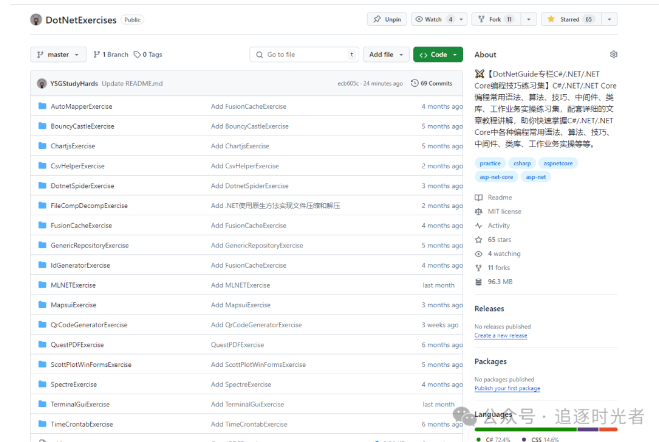
Task: Open the Packages section heading
Action: pos(490,362)
